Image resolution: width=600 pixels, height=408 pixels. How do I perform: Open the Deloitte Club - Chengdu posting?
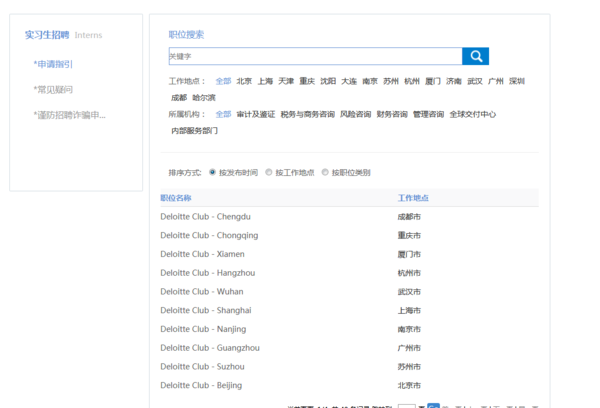(205, 217)
